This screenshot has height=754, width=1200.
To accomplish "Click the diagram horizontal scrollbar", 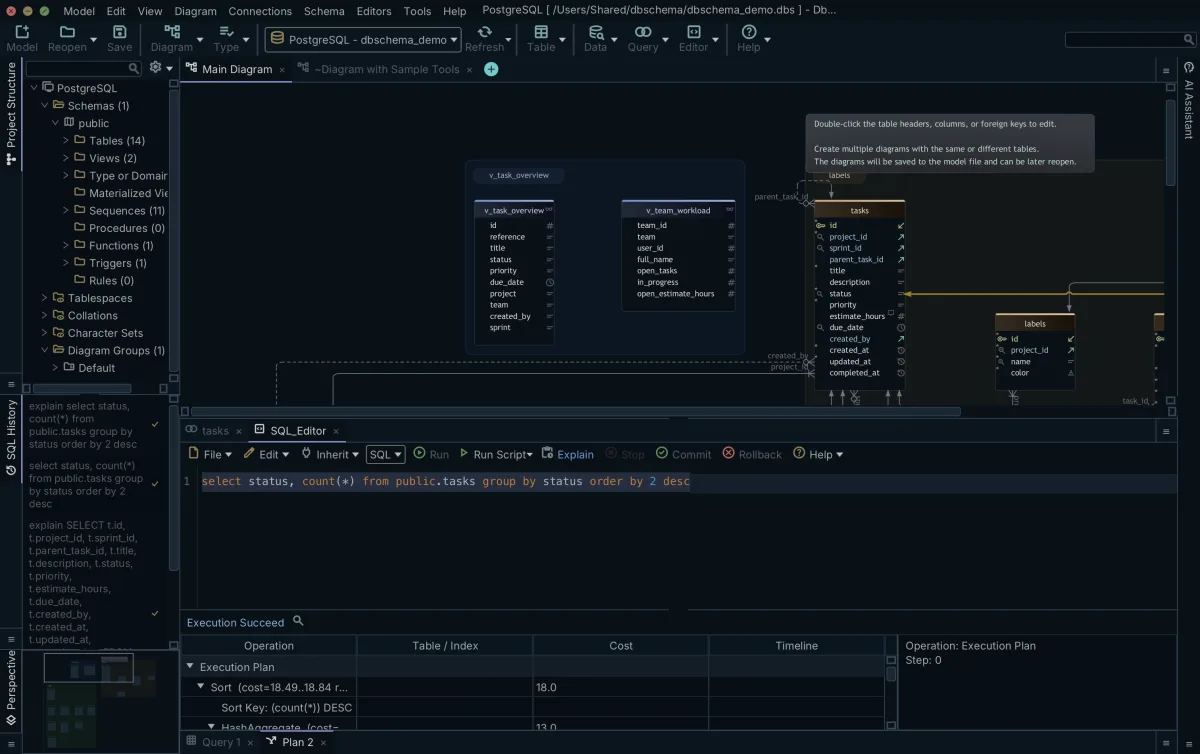I will pyautogui.click(x=576, y=411).
